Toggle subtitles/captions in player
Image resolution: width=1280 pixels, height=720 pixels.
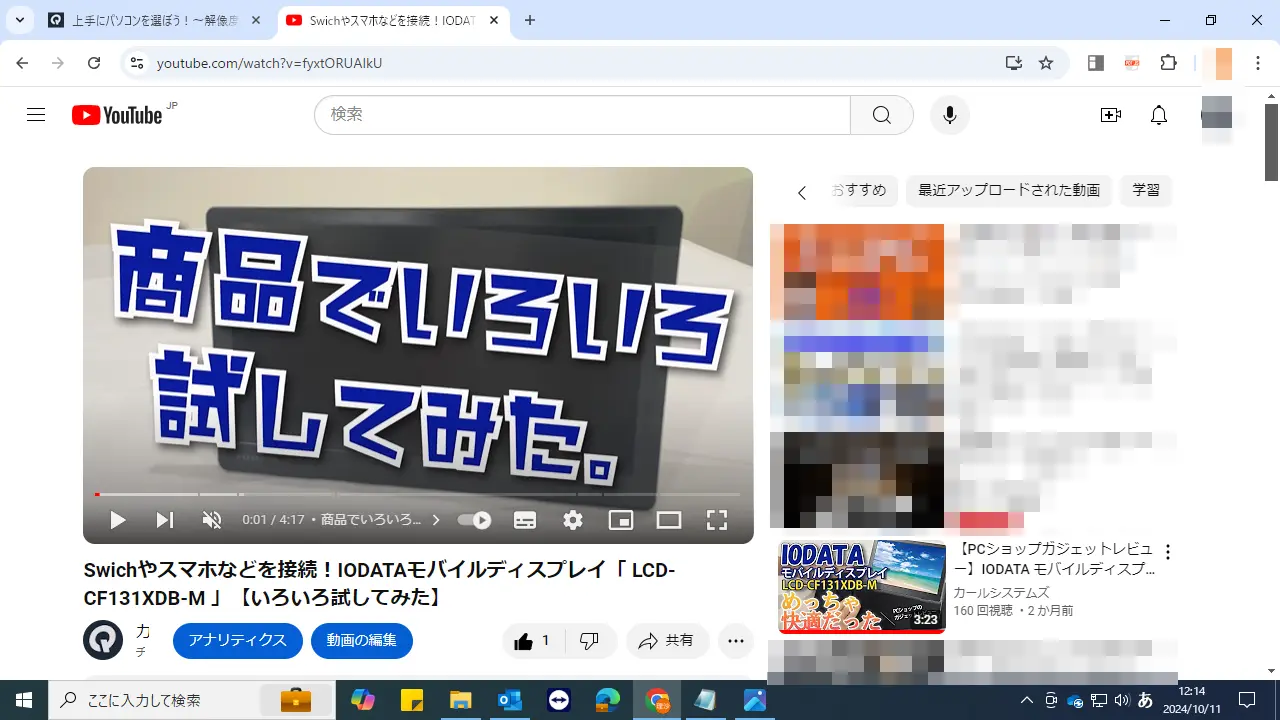click(x=525, y=520)
